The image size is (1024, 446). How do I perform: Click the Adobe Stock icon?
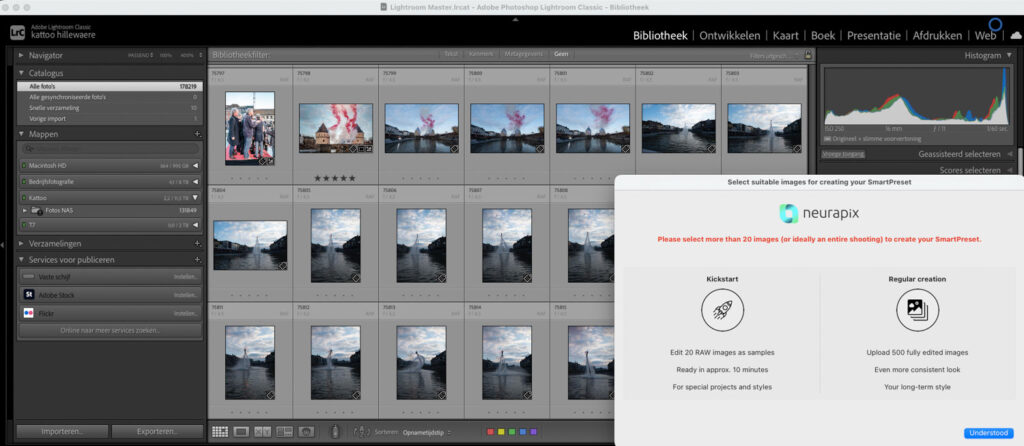[29, 295]
